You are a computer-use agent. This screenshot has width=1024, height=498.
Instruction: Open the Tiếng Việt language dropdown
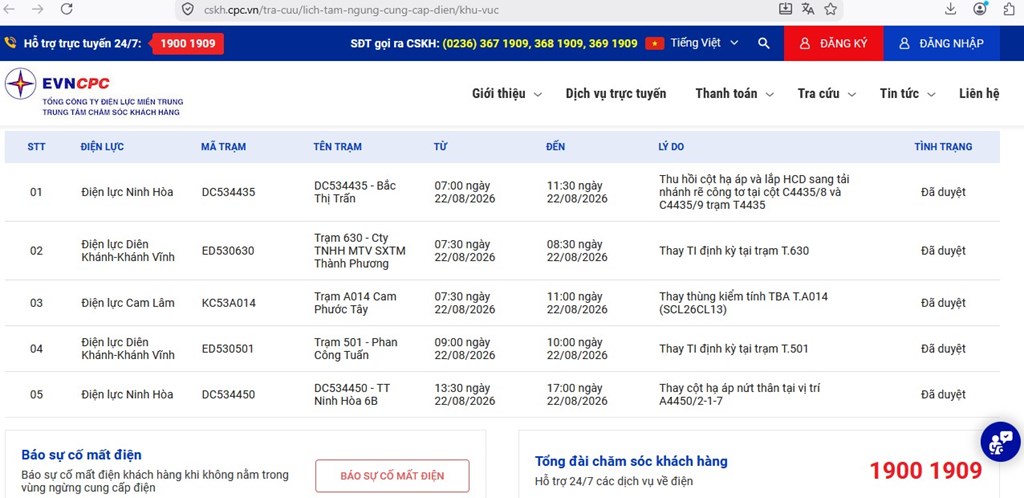(704, 43)
